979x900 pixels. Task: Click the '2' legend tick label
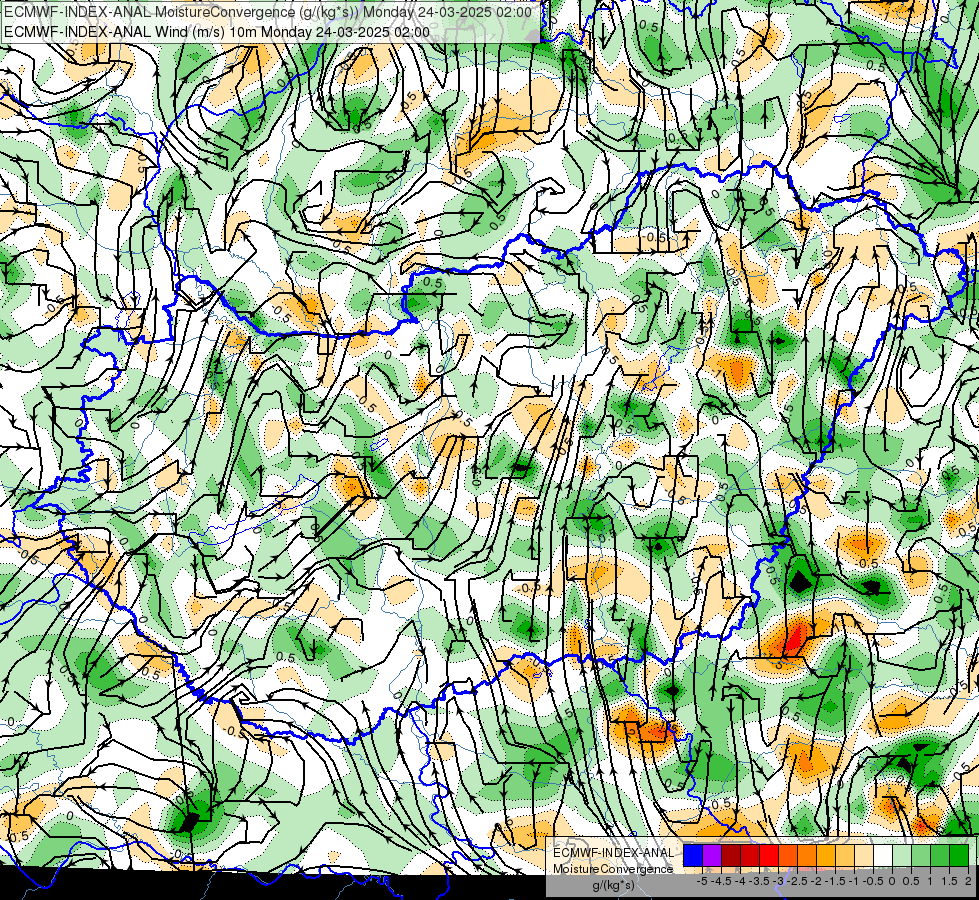point(968,881)
